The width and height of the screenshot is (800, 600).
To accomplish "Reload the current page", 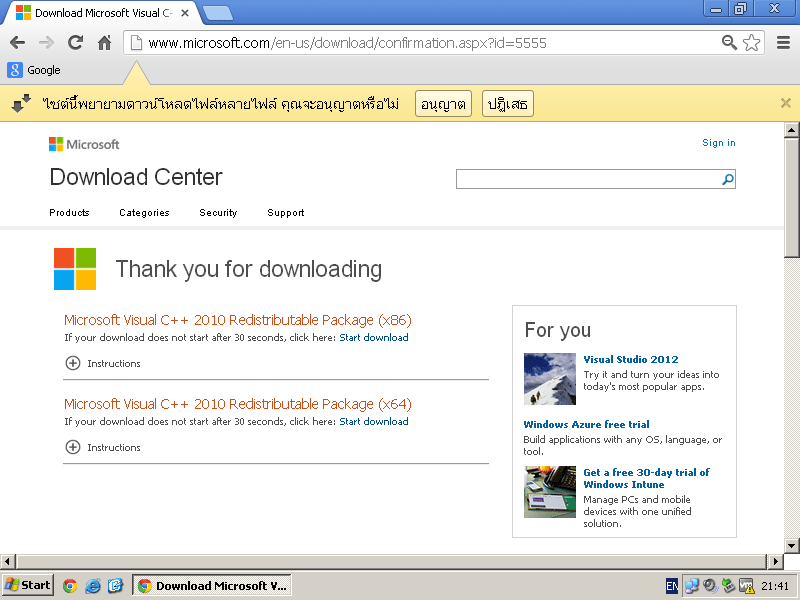I will pos(76,43).
